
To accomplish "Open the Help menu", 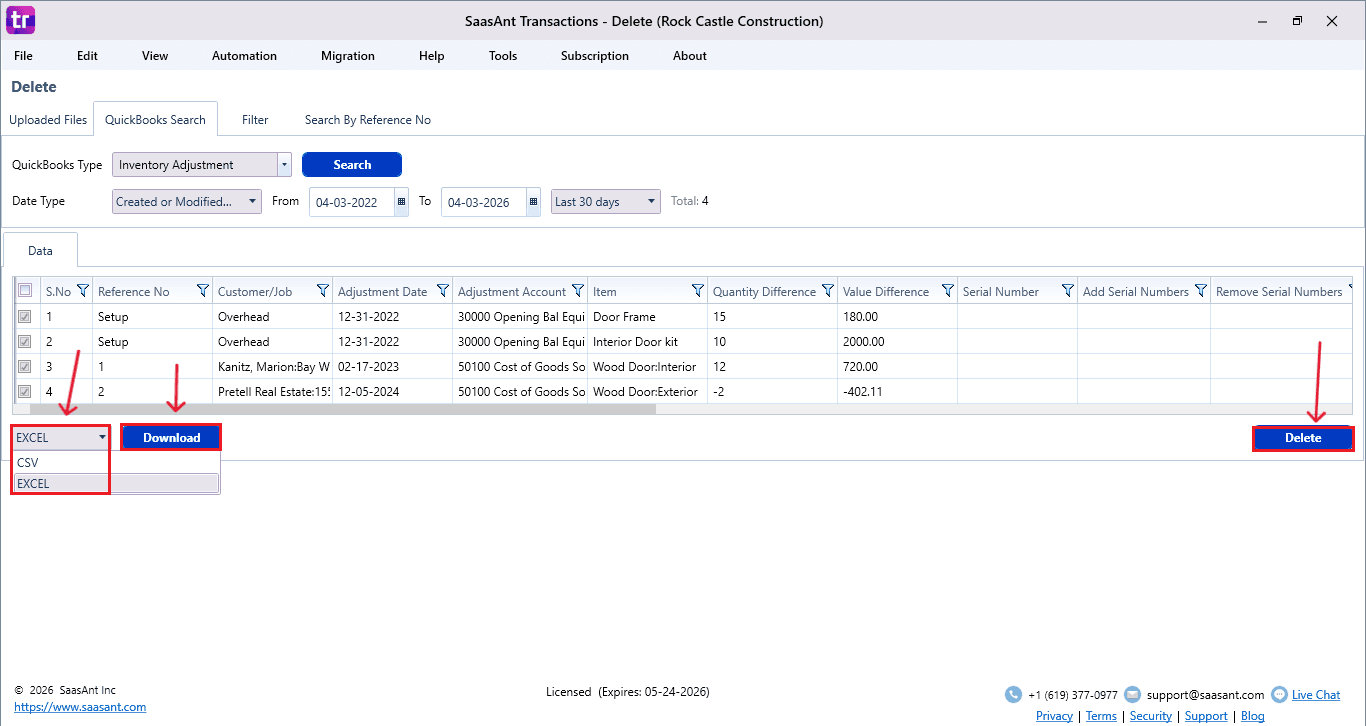I will pyautogui.click(x=432, y=56).
